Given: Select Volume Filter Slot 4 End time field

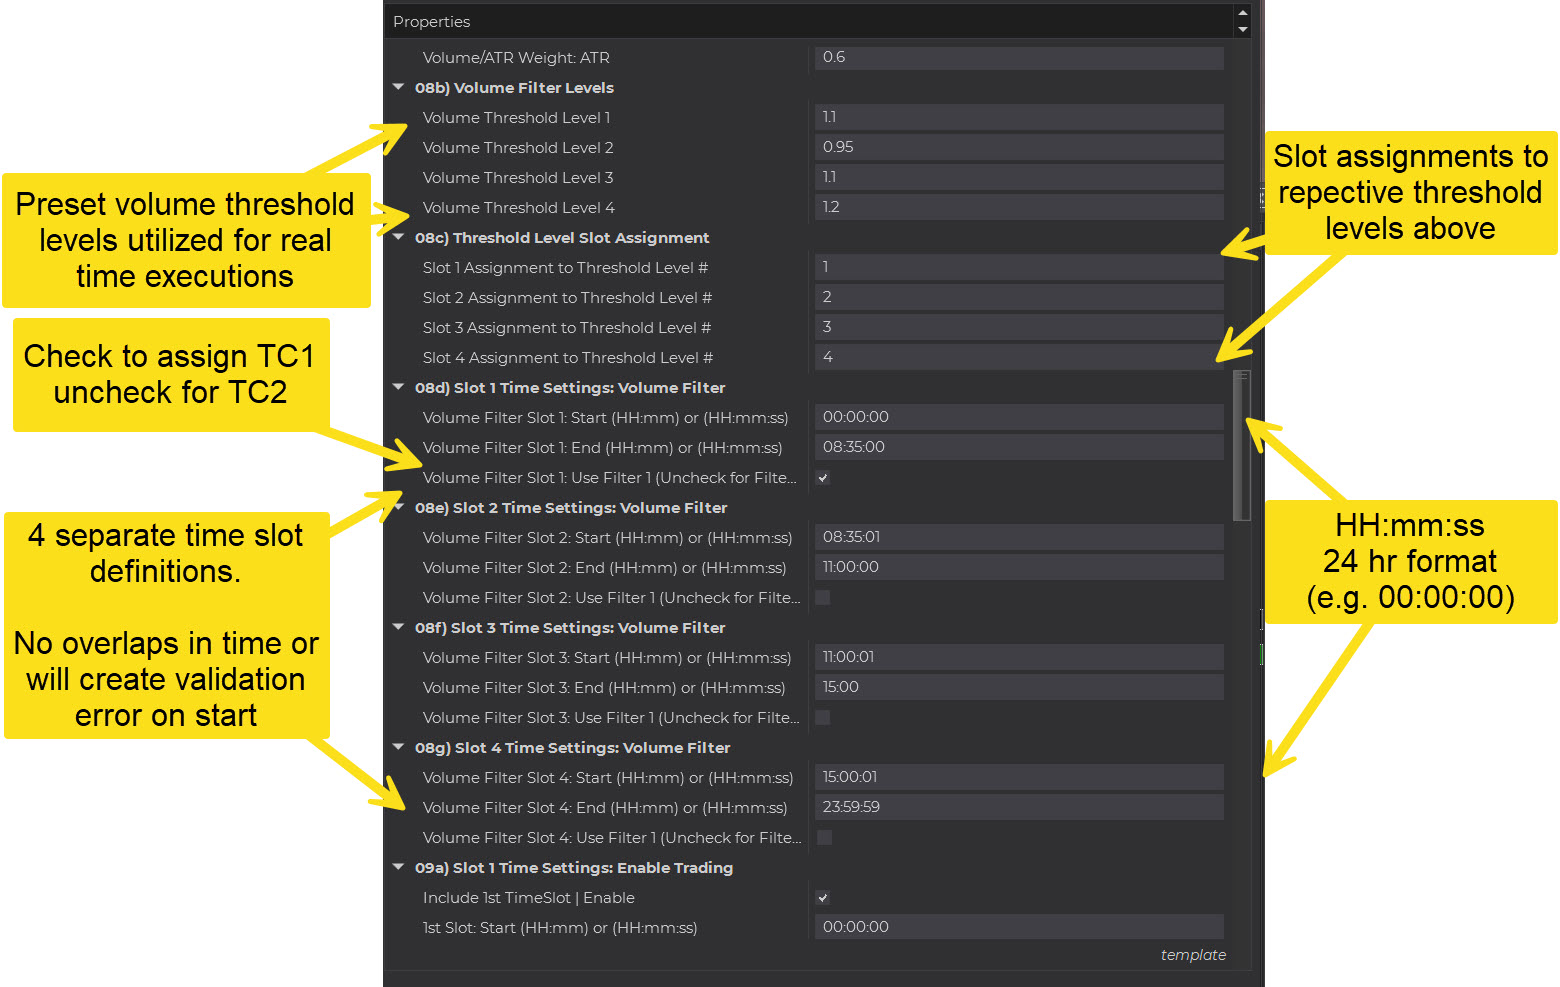Looking at the screenshot, I should (x=1018, y=808).
